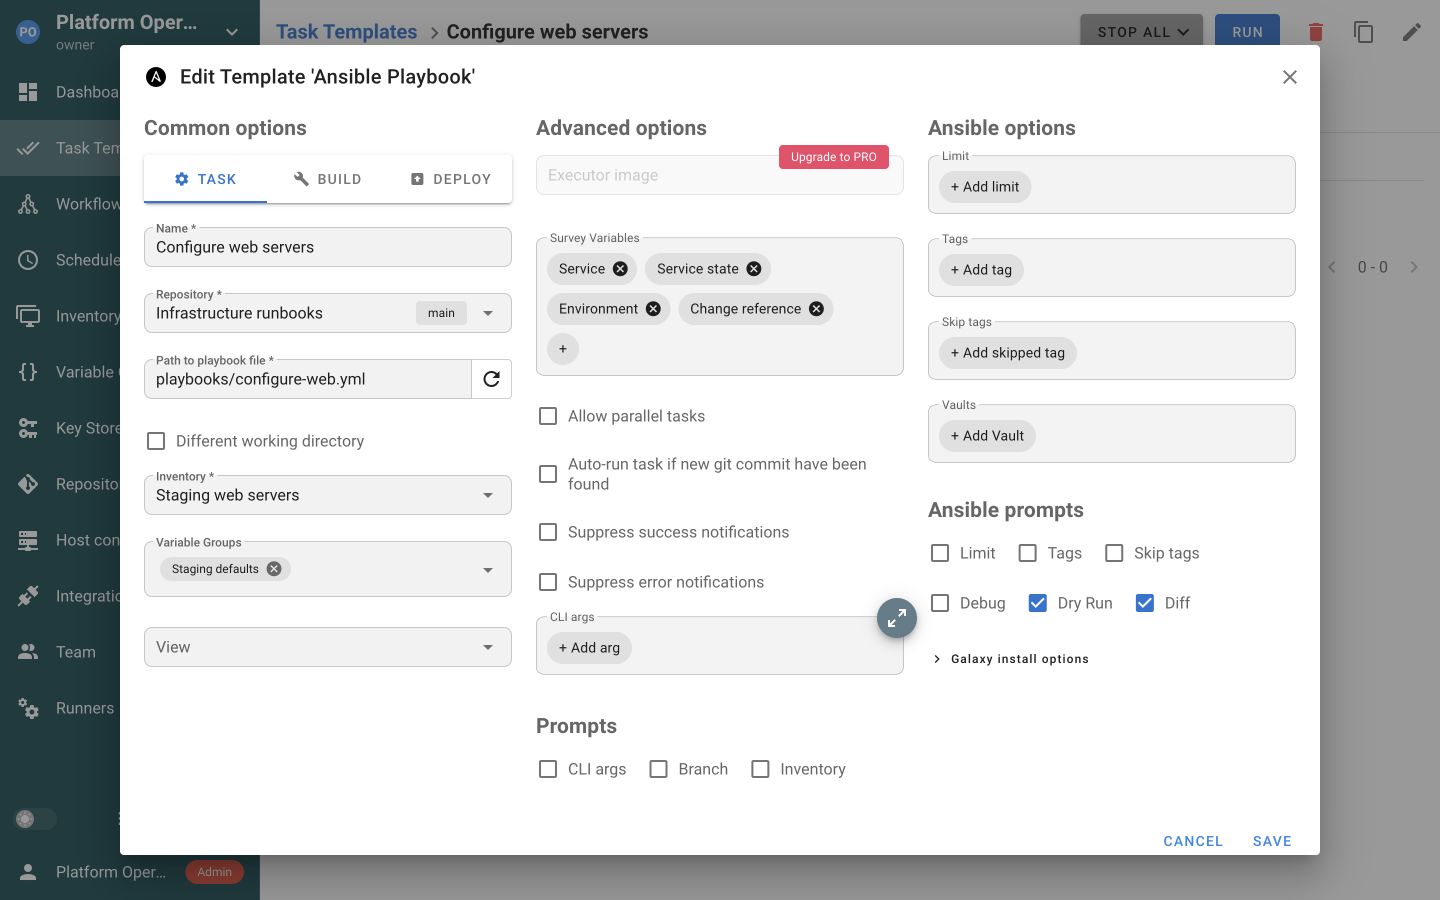Switch to the BUILD tab

coord(328,179)
